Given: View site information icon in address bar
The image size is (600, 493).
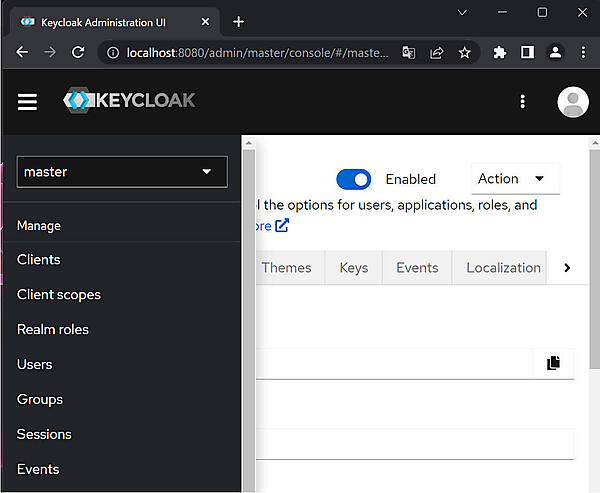Looking at the screenshot, I should point(113,52).
